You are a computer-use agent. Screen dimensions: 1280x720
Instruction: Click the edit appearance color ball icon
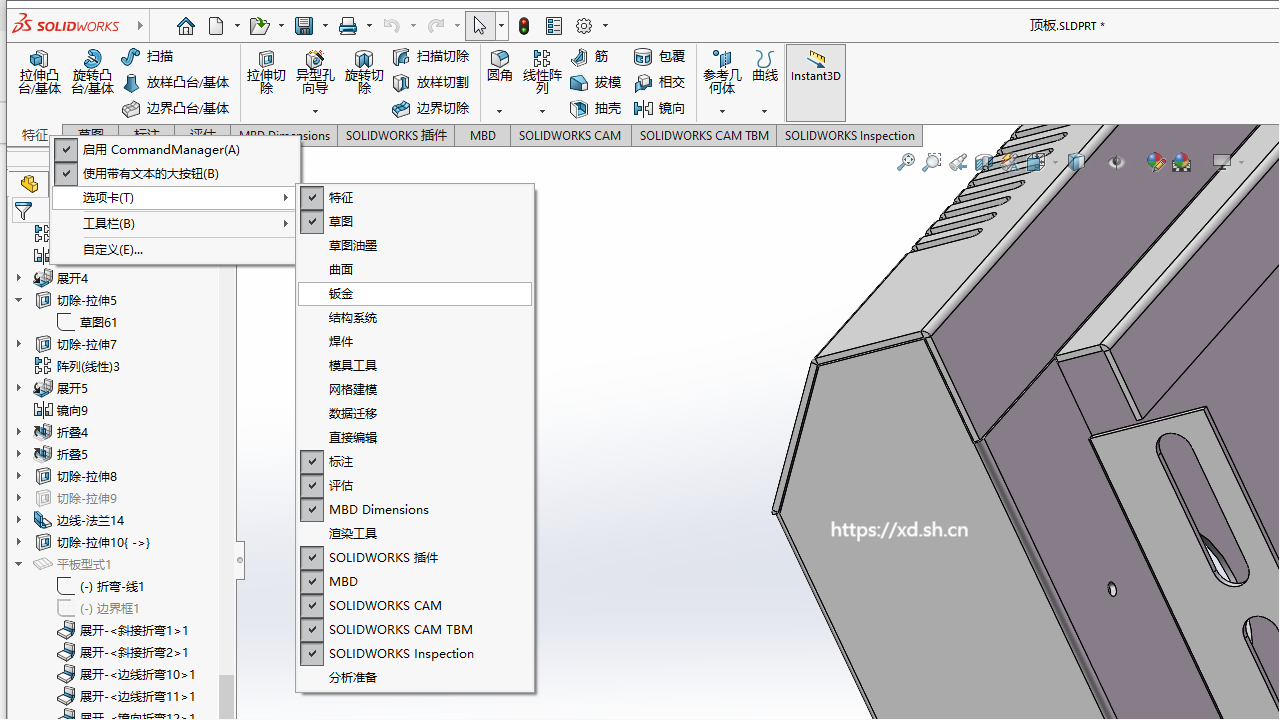(x=1155, y=162)
